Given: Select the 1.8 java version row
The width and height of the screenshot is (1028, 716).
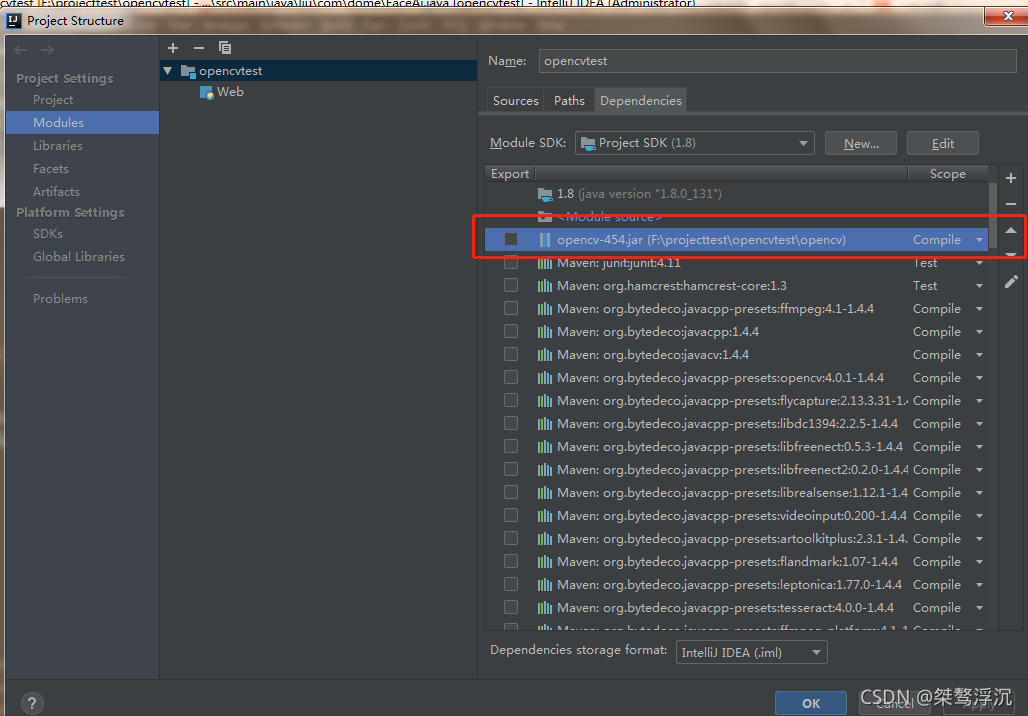Looking at the screenshot, I should (736, 194).
